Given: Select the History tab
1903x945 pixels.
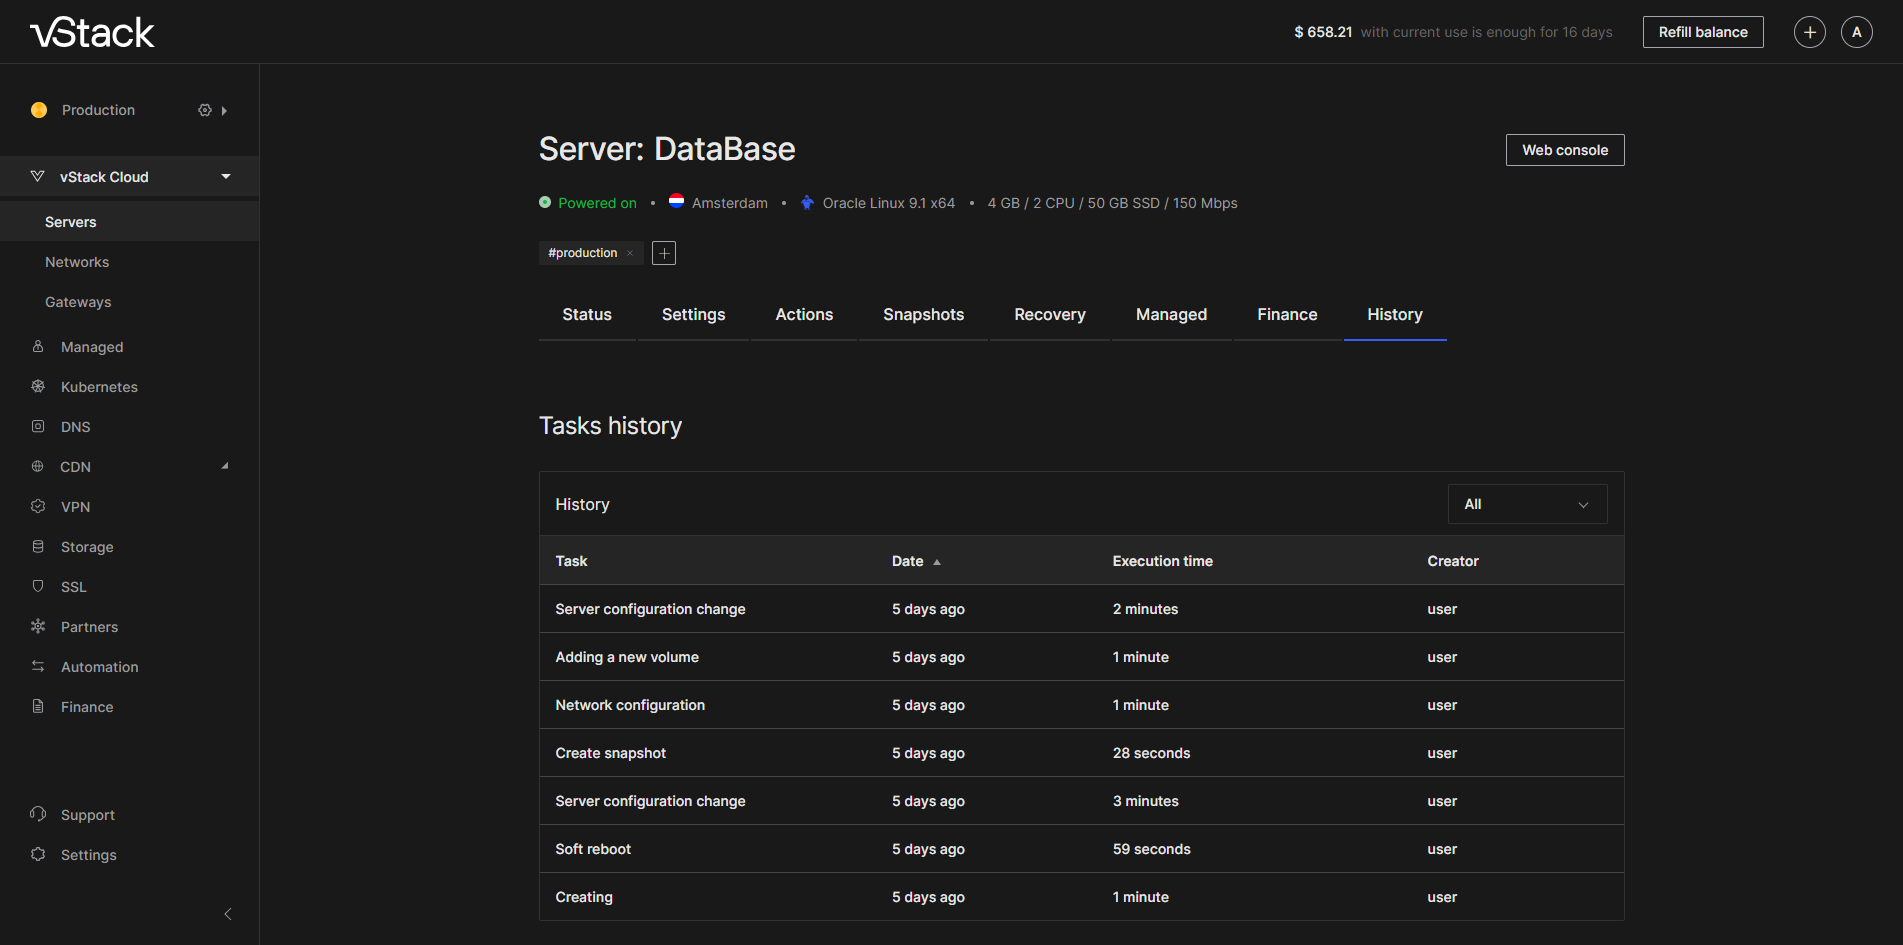Looking at the screenshot, I should pos(1395,315).
